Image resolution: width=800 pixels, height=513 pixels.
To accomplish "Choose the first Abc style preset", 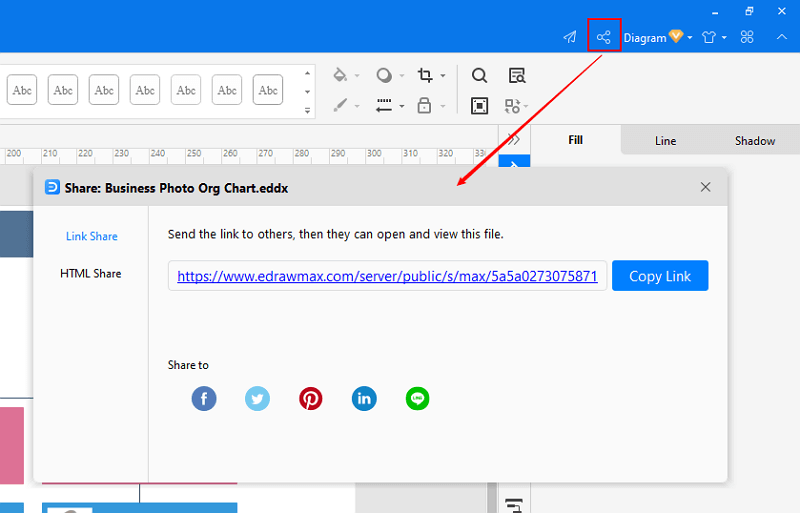I will 22,90.
